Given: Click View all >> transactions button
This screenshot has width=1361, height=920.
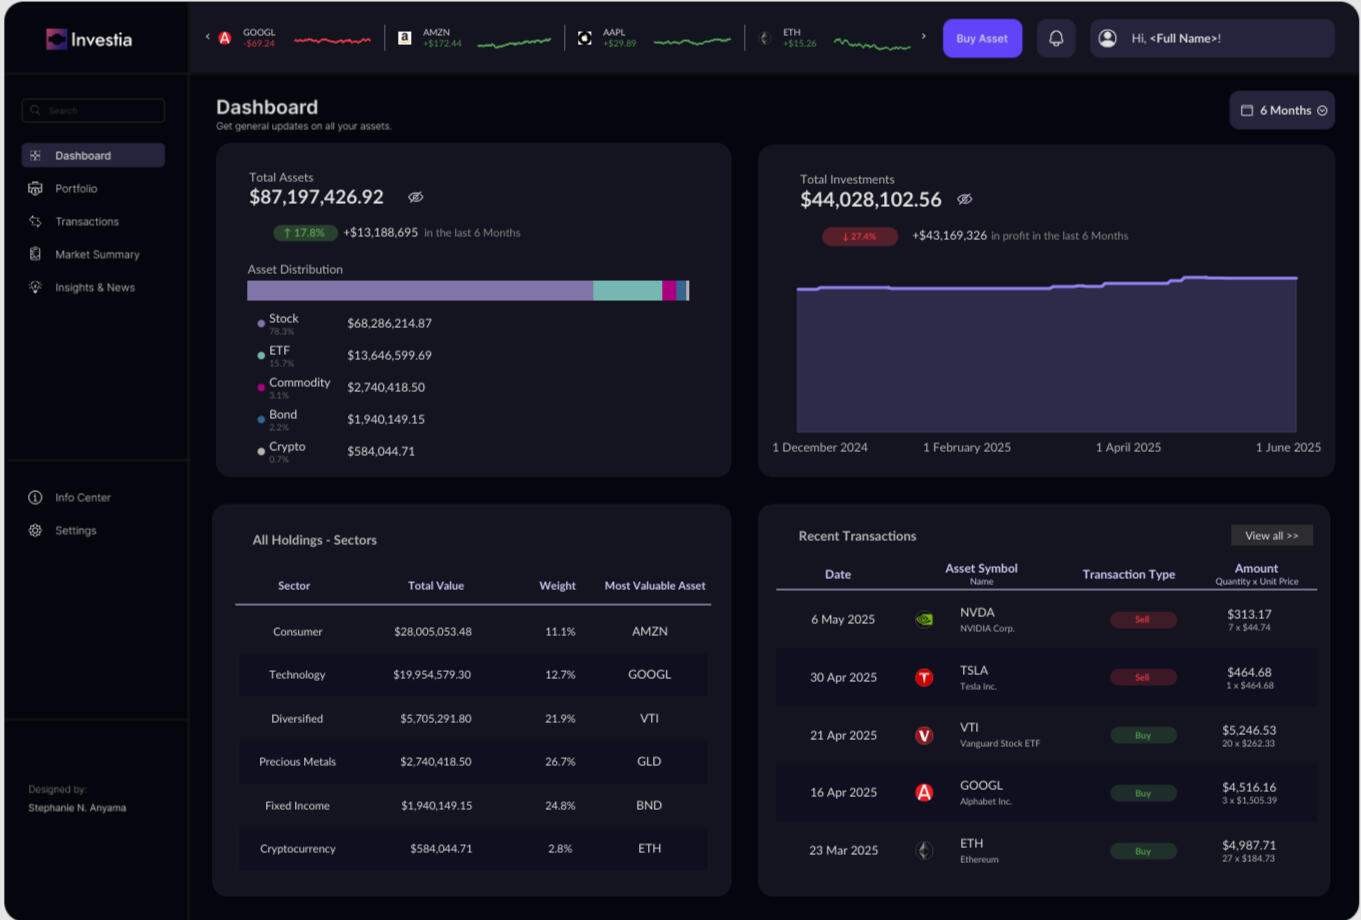Looking at the screenshot, I should [x=1272, y=536].
